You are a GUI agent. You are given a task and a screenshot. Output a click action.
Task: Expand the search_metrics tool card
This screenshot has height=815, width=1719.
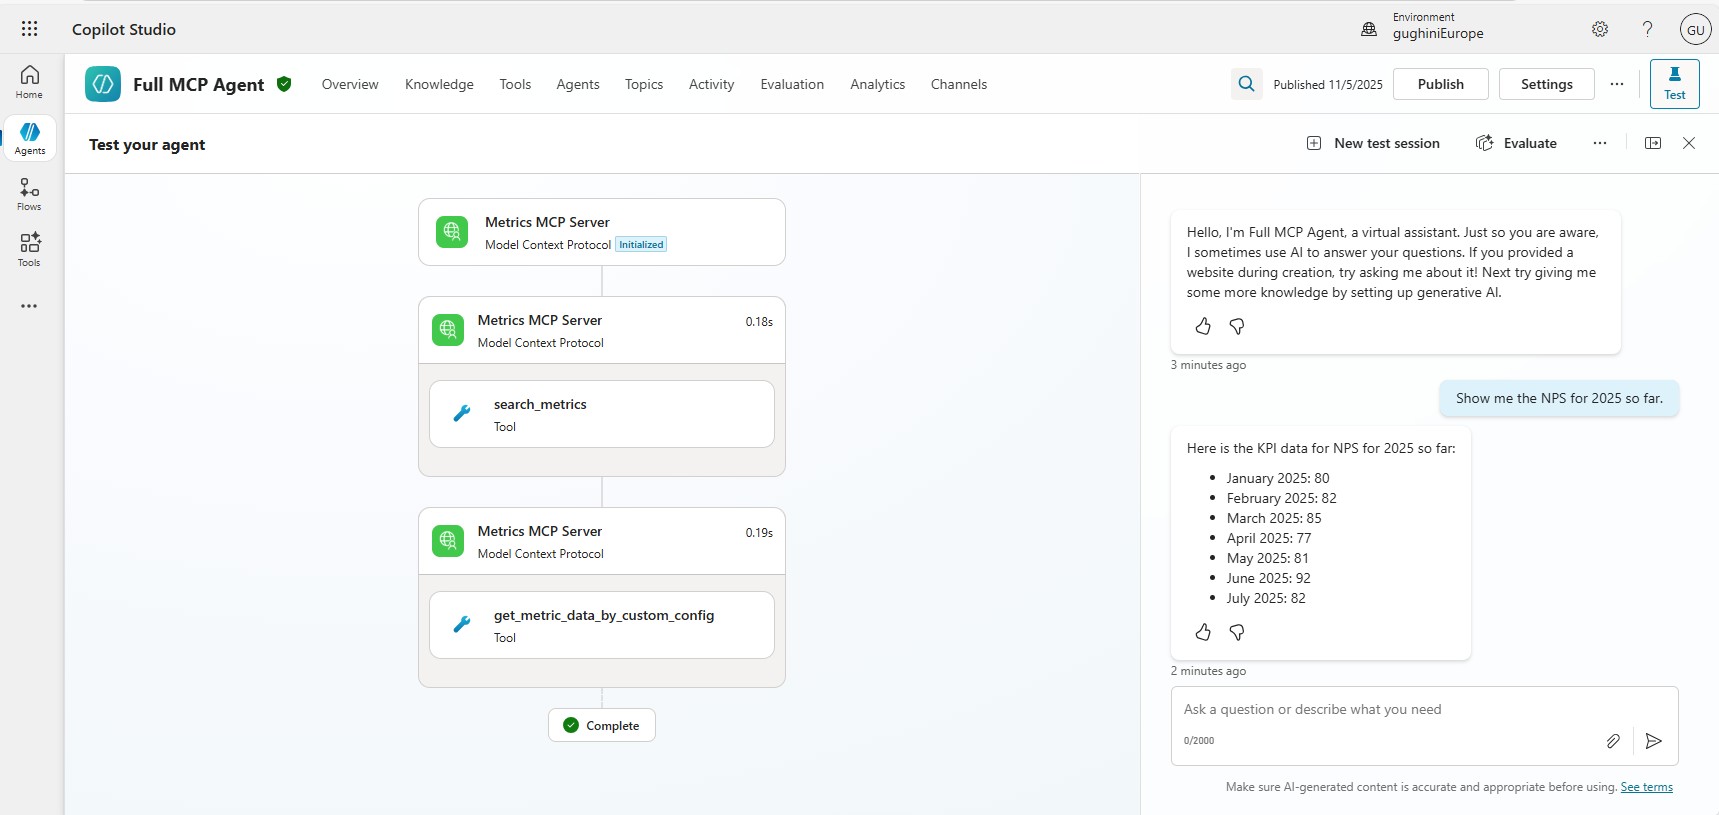coord(601,414)
